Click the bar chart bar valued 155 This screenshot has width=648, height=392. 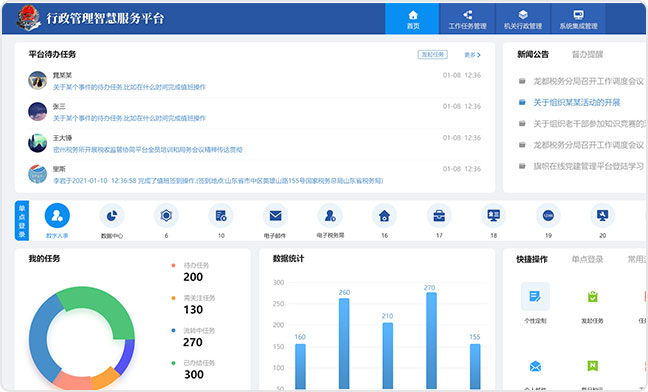pos(475,366)
